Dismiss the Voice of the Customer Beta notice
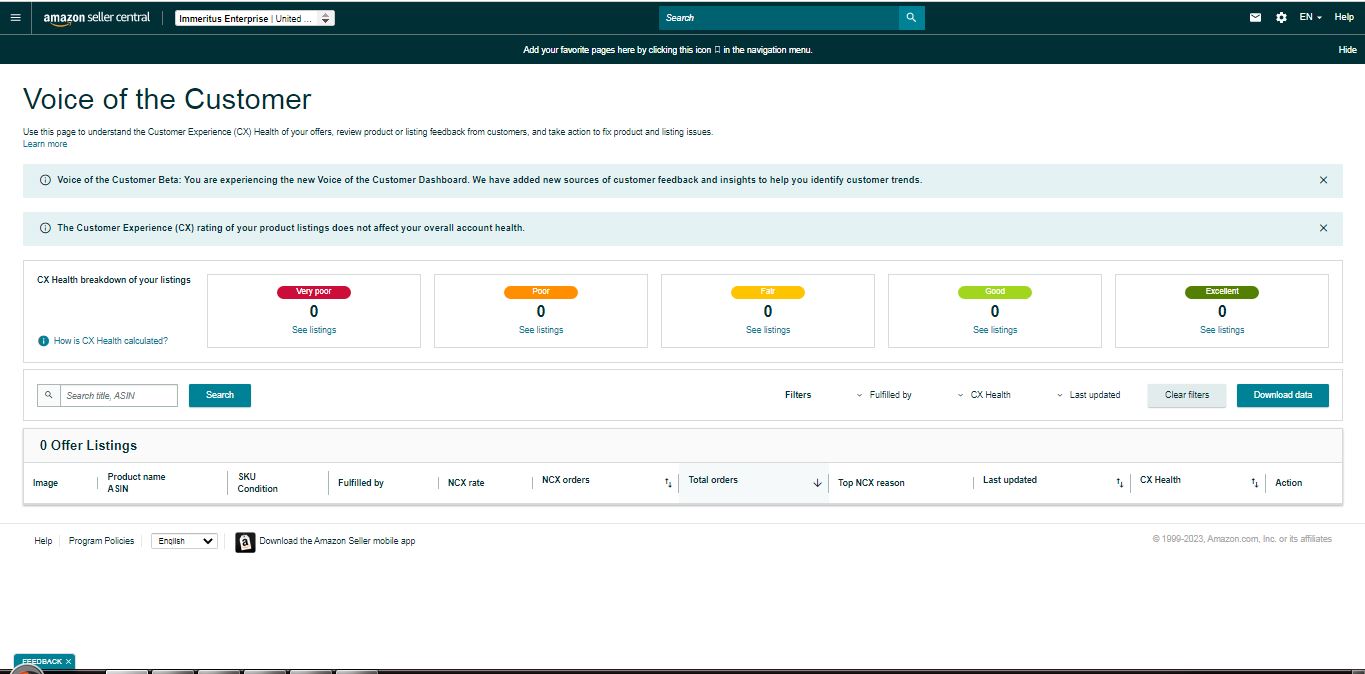The width and height of the screenshot is (1365, 674). 1323,180
